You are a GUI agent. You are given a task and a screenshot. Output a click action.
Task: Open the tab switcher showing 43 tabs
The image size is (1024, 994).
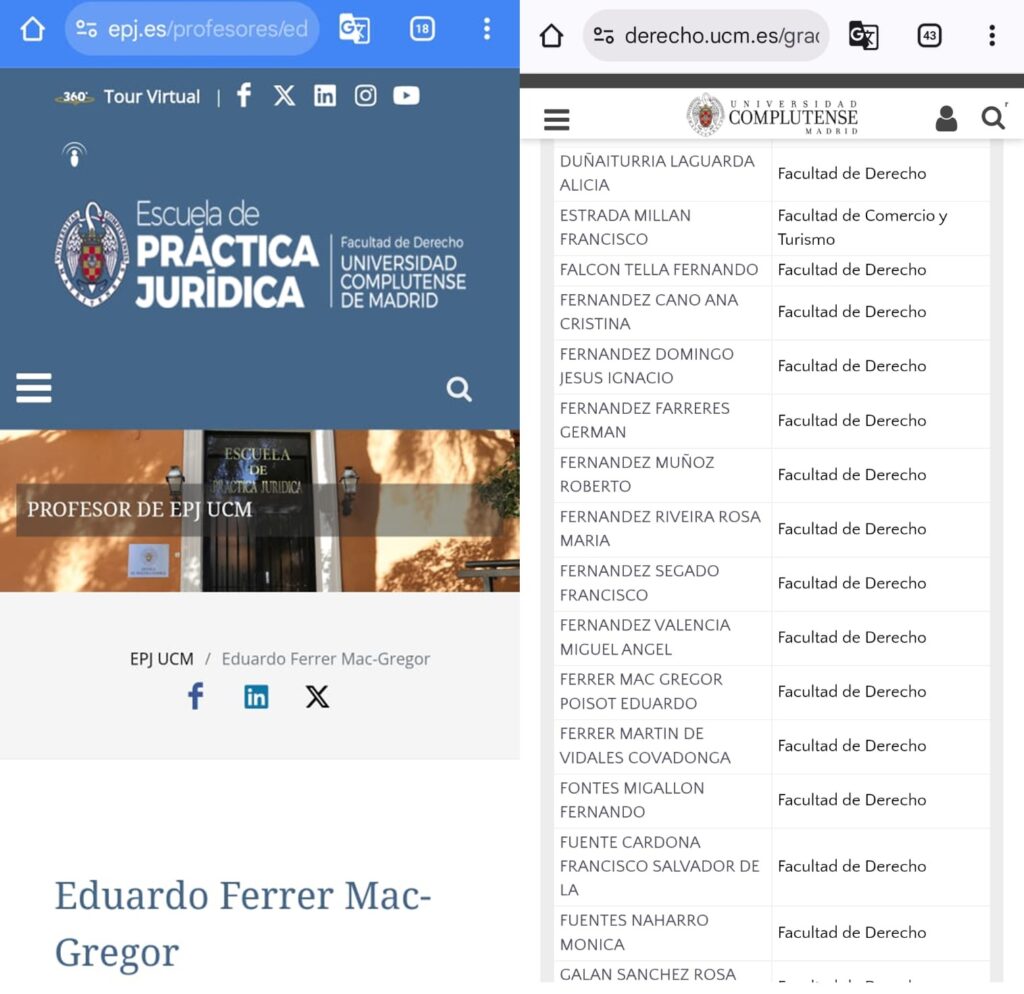(929, 35)
